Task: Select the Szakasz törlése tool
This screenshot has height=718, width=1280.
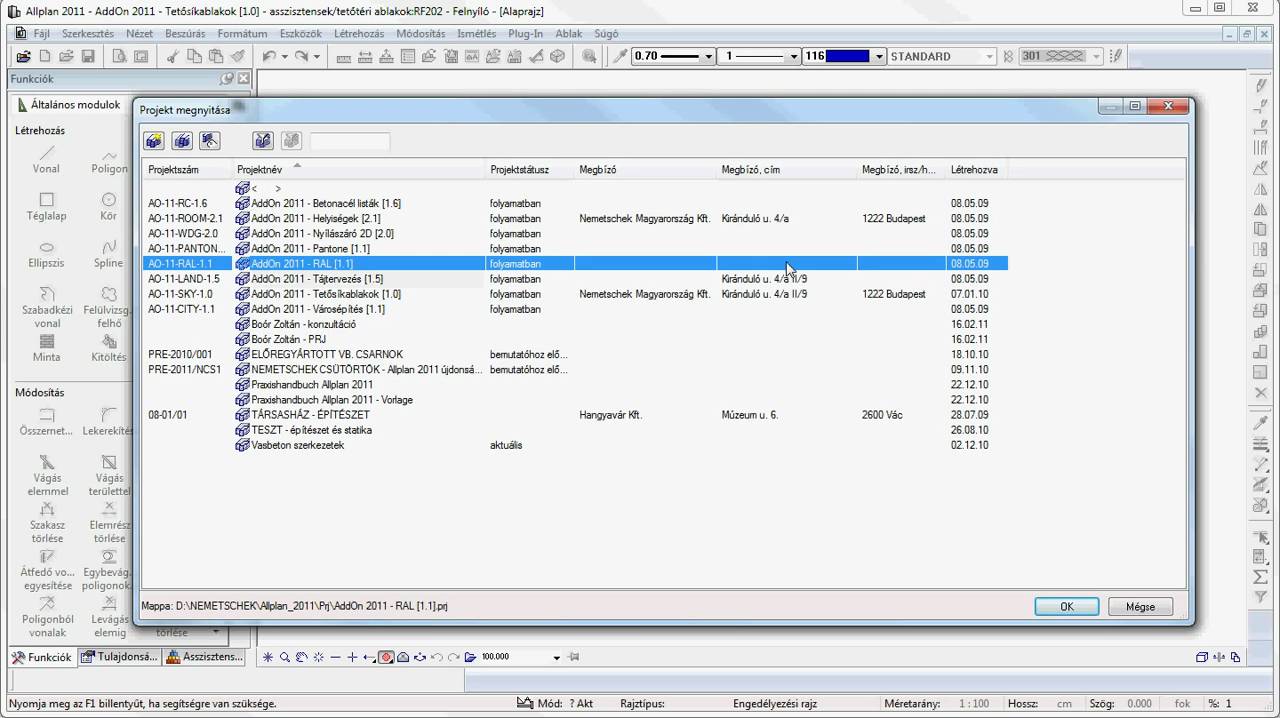Action: click(46, 523)
